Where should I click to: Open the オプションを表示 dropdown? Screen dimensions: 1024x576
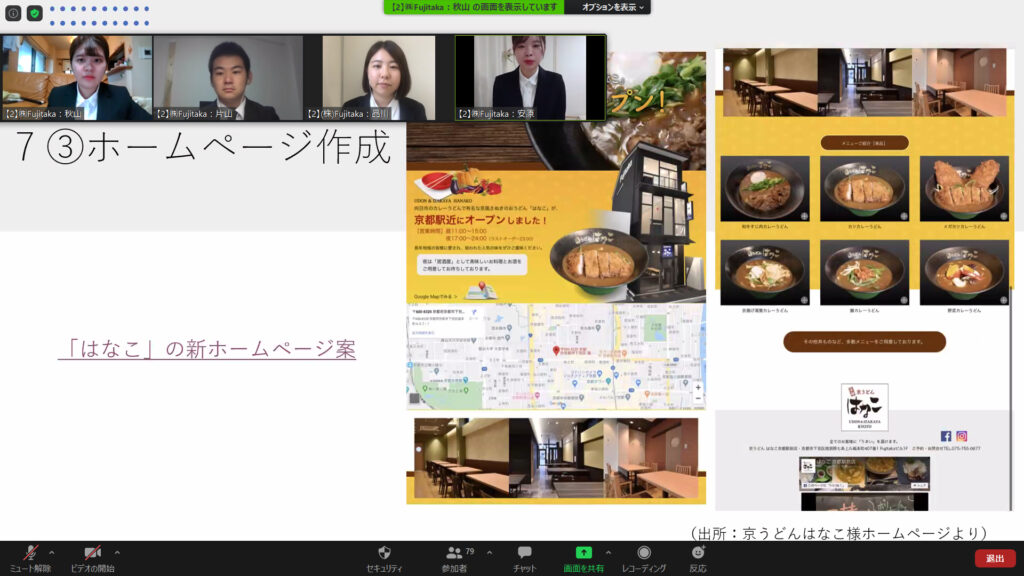point(612,7)
